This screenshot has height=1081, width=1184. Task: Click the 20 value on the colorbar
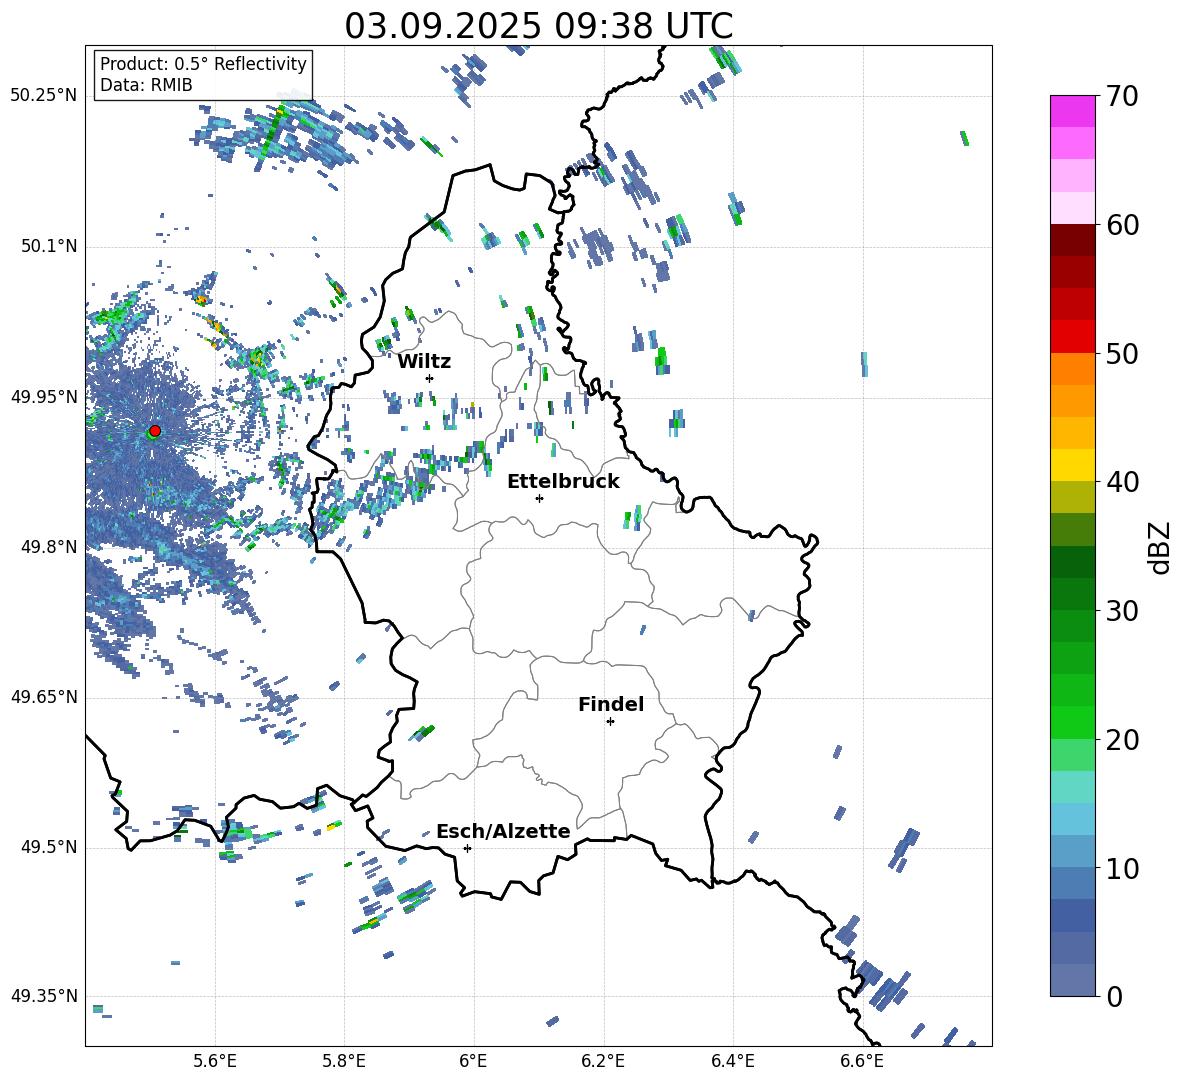[x=1122, y=740]
